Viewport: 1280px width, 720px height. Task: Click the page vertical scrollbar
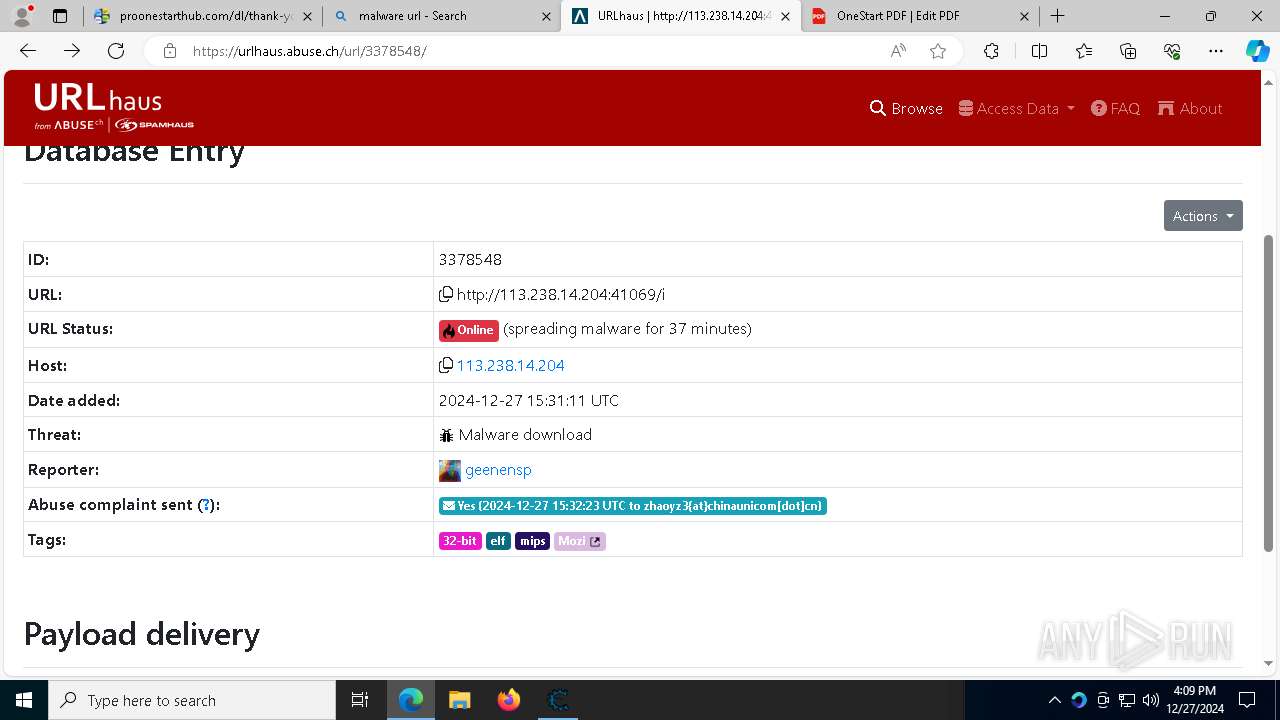(1269, 393)
